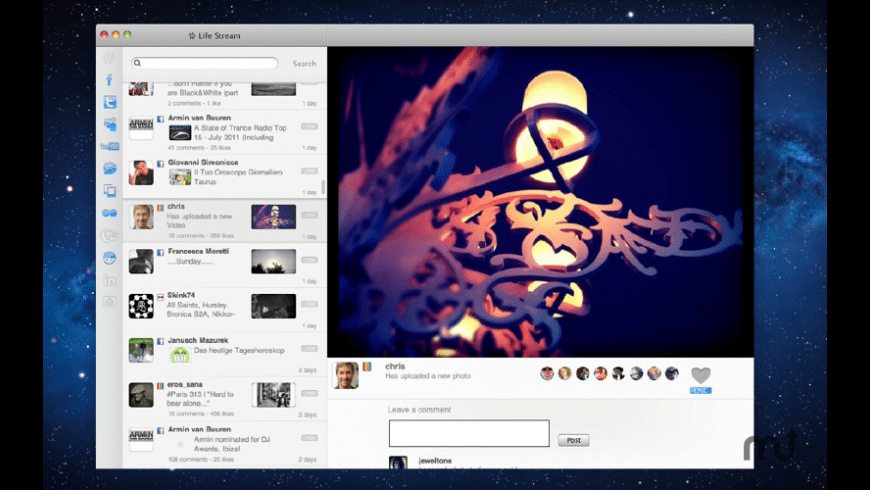Select the round blue face sidebar icon
Screen dimensions: 870x490
(x=110, y=258)
